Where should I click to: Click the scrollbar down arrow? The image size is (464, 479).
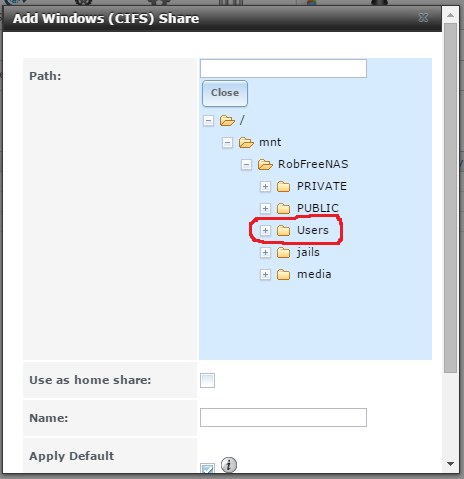click(x=450, y=464)
